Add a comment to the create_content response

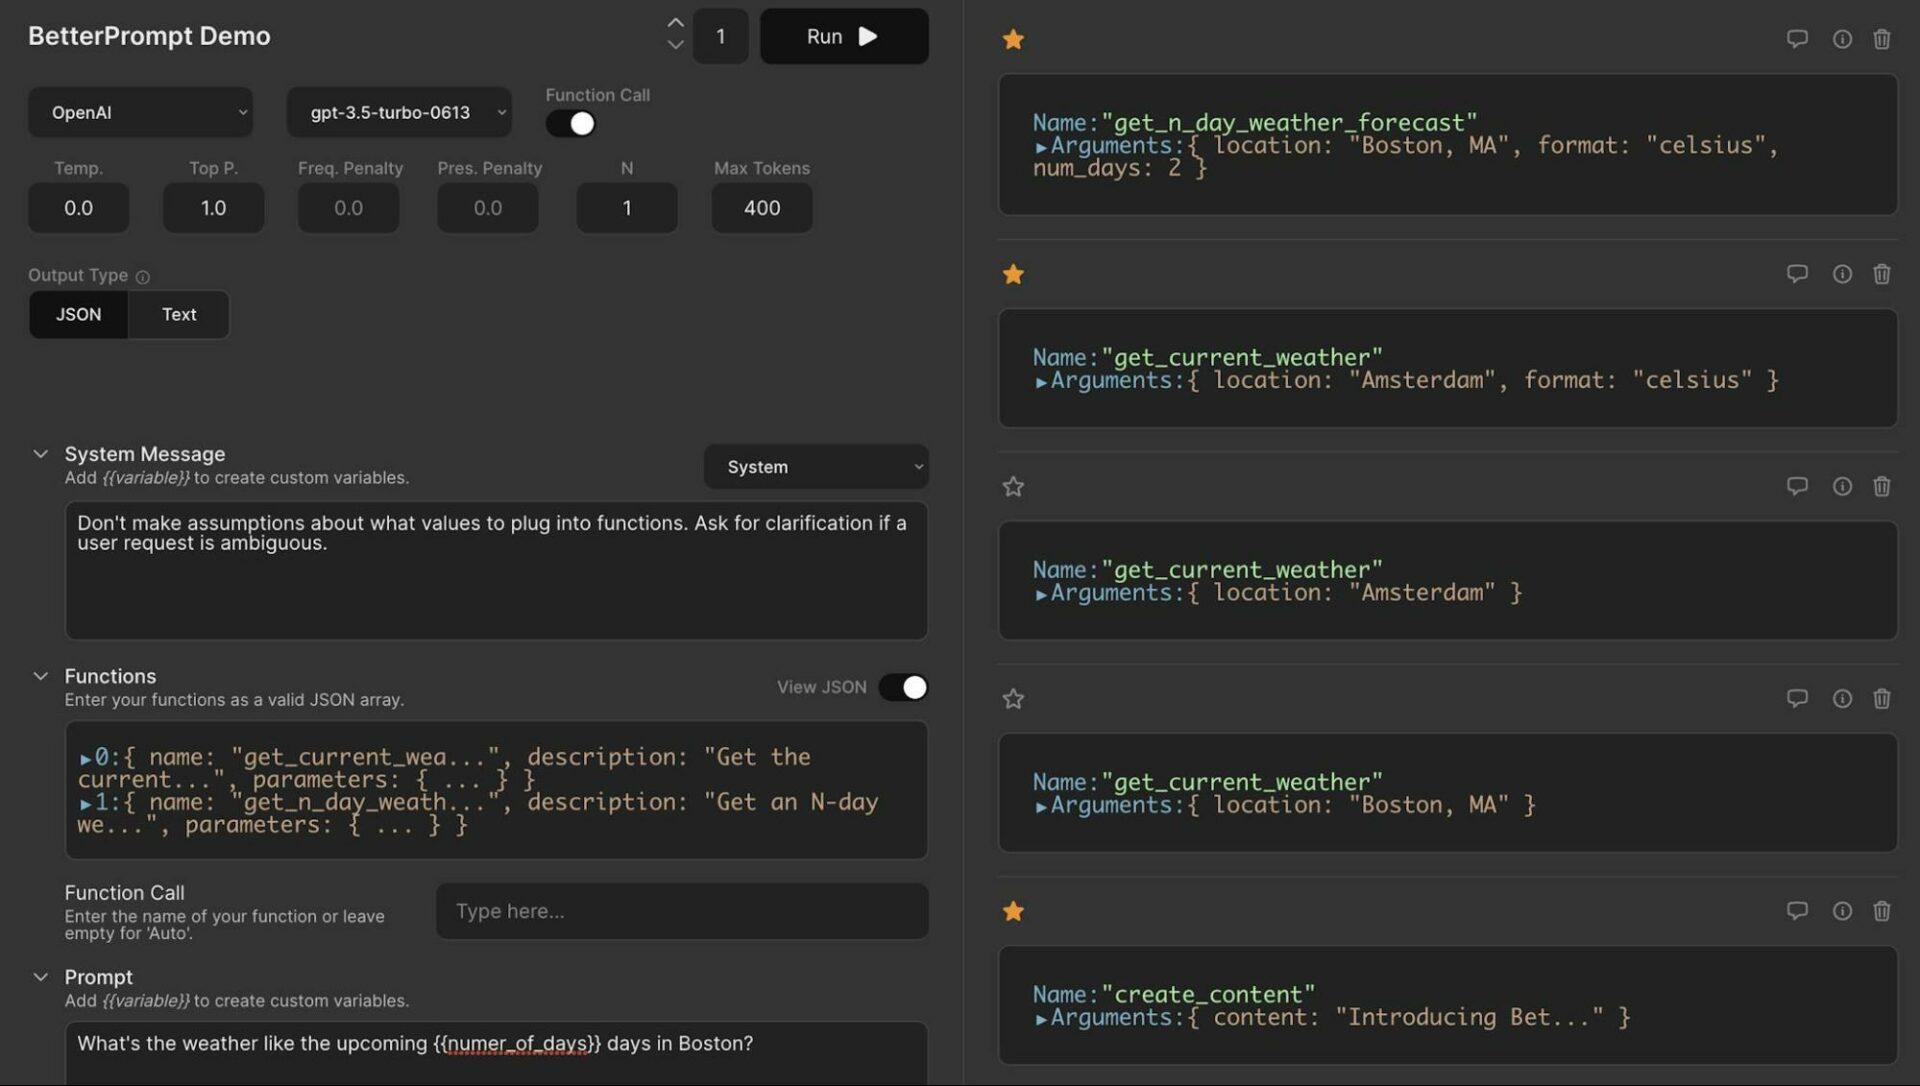[x=1797, y=911]
